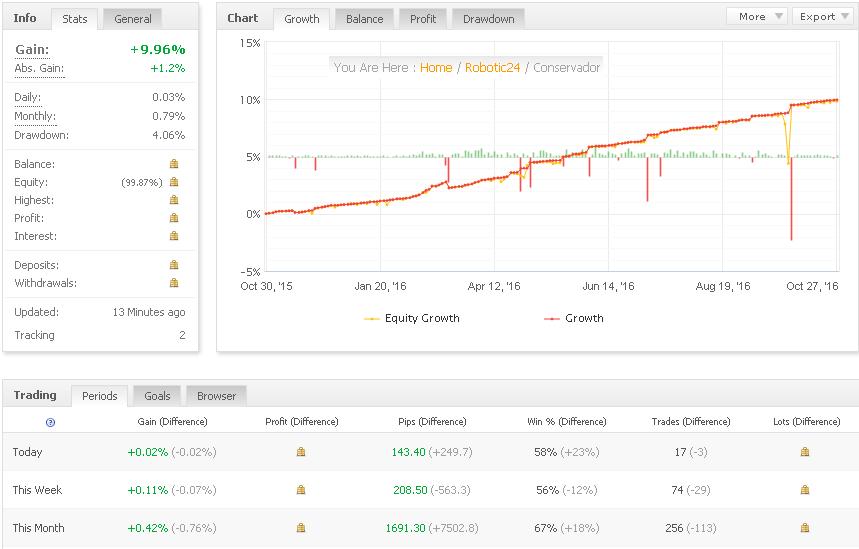Screen dimensions: 859x549
Task: Click the +1.2% absolute gain value
Action: (168, 68)
